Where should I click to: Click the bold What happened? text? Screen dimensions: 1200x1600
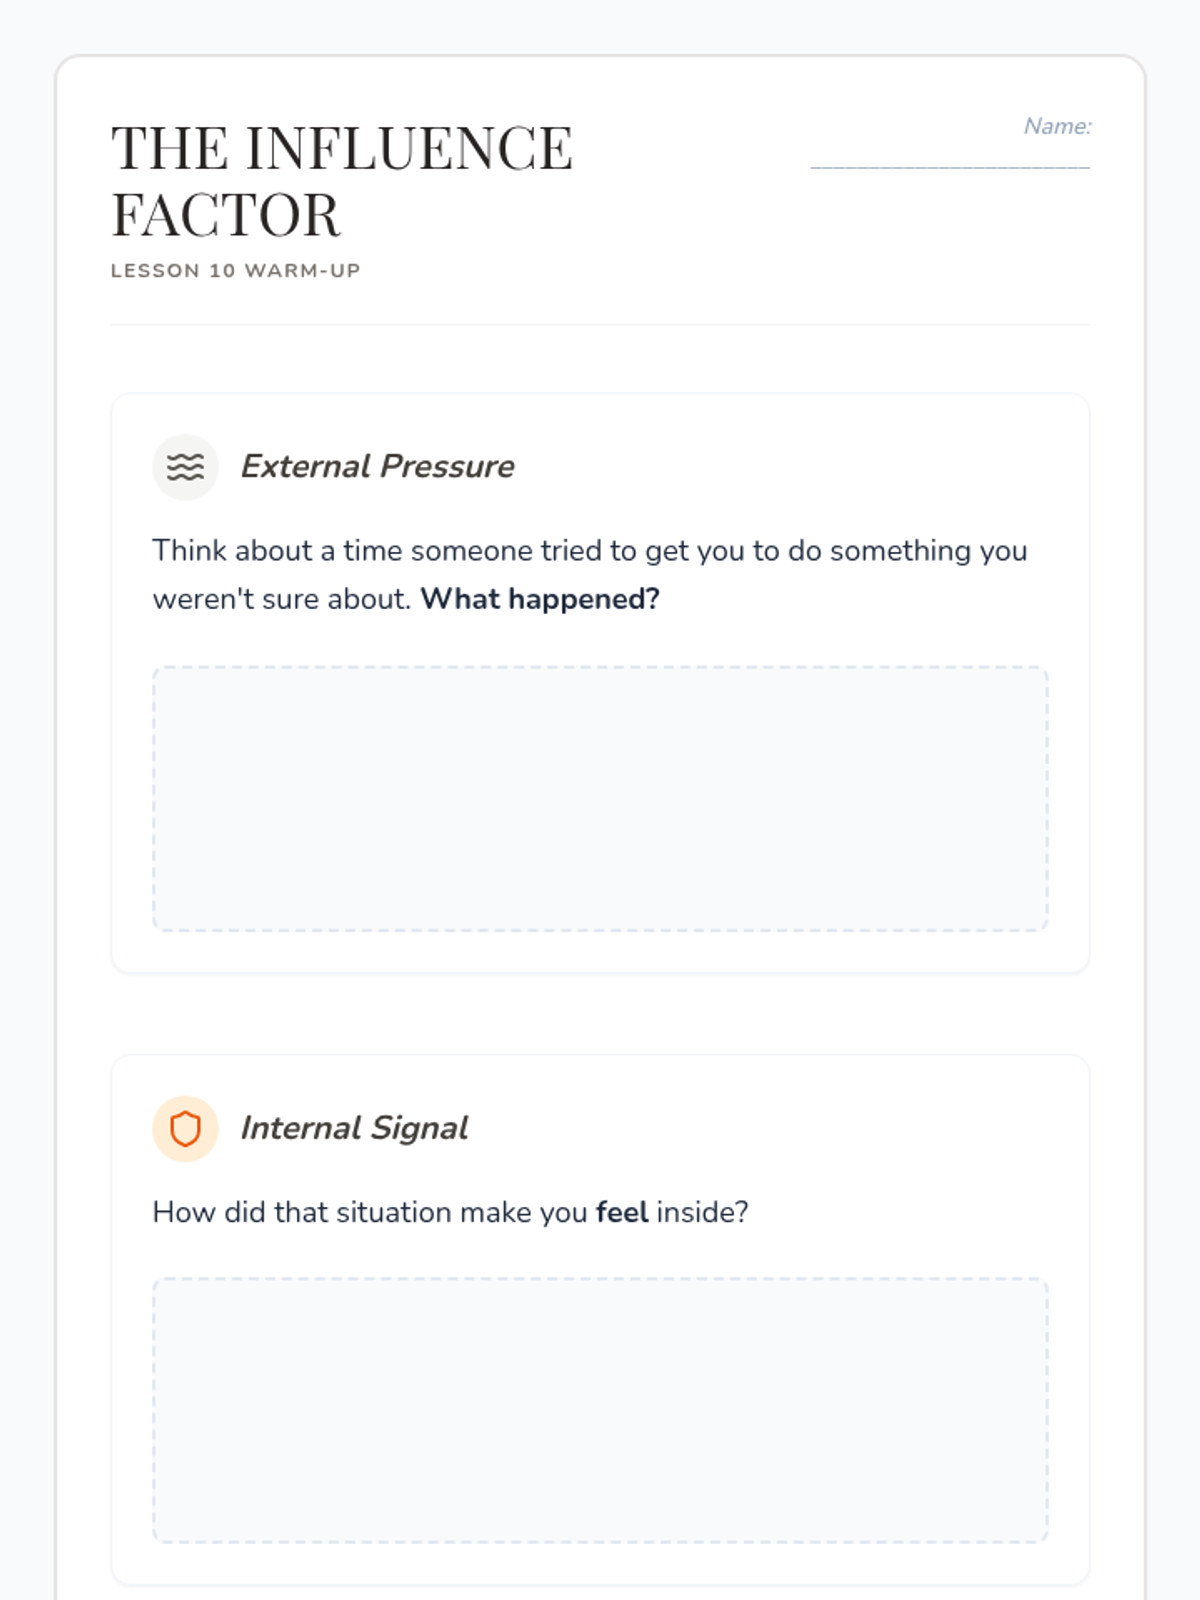coord(540,599)
